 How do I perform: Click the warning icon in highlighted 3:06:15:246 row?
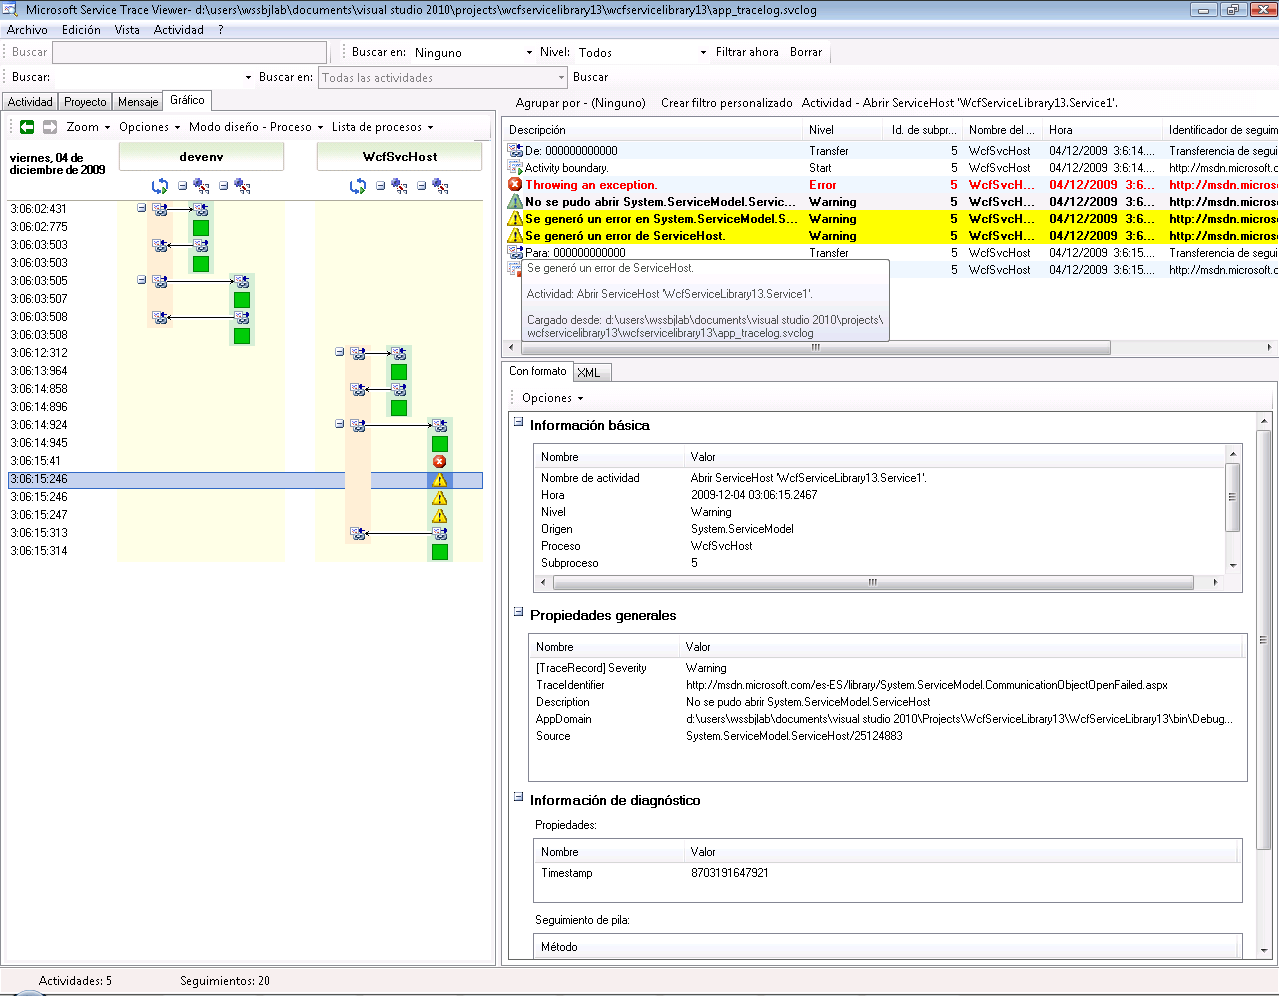tap(439, 479)
